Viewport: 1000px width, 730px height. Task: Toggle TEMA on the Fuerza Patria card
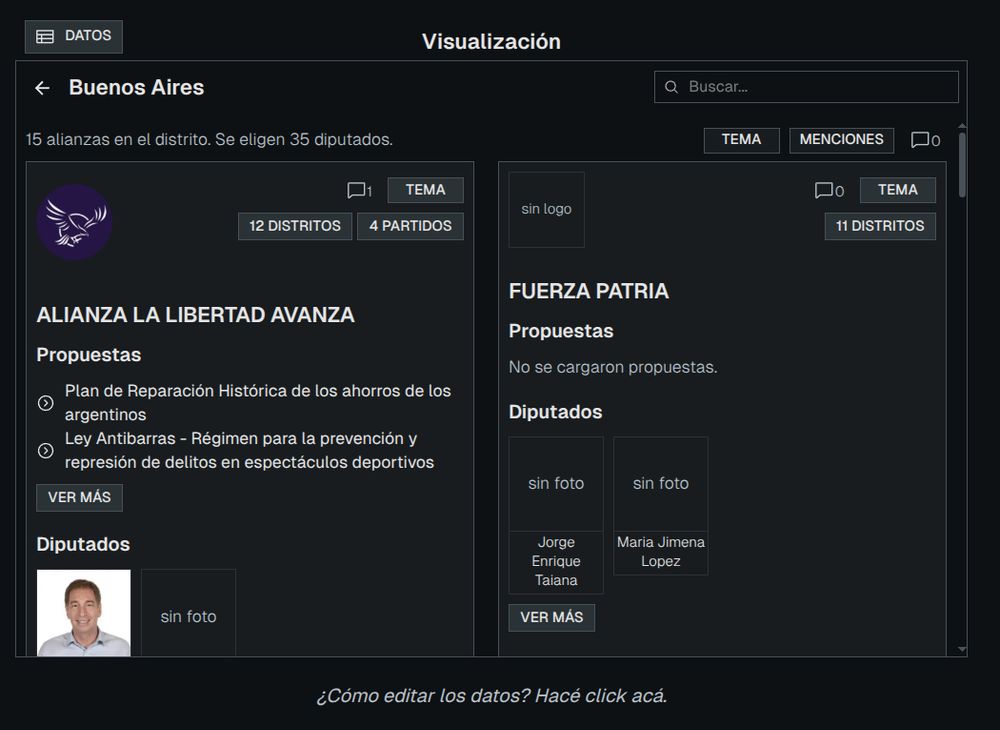897,189
